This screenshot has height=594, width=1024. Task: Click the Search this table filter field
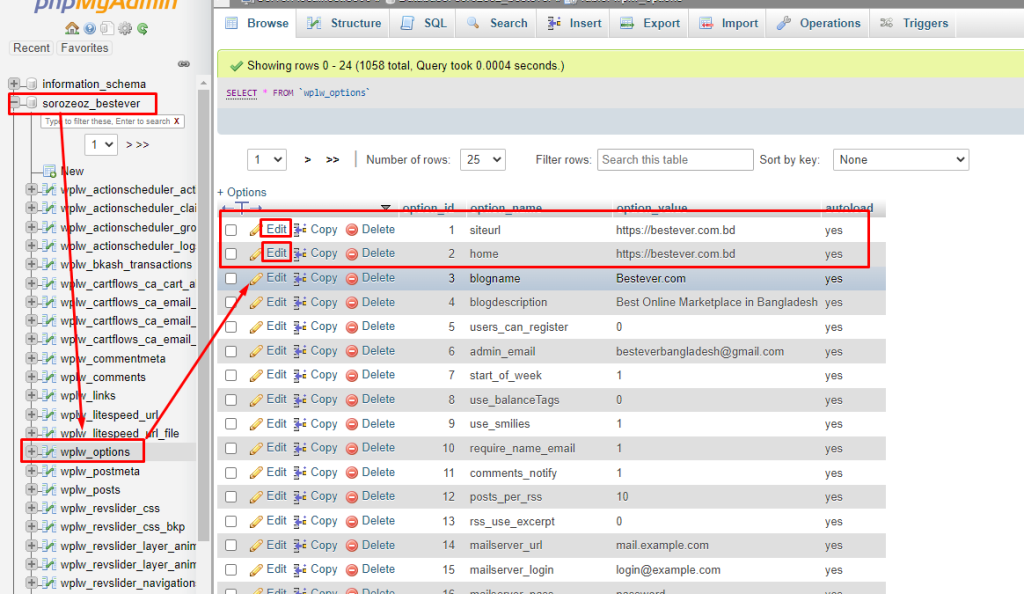(675, 160)
